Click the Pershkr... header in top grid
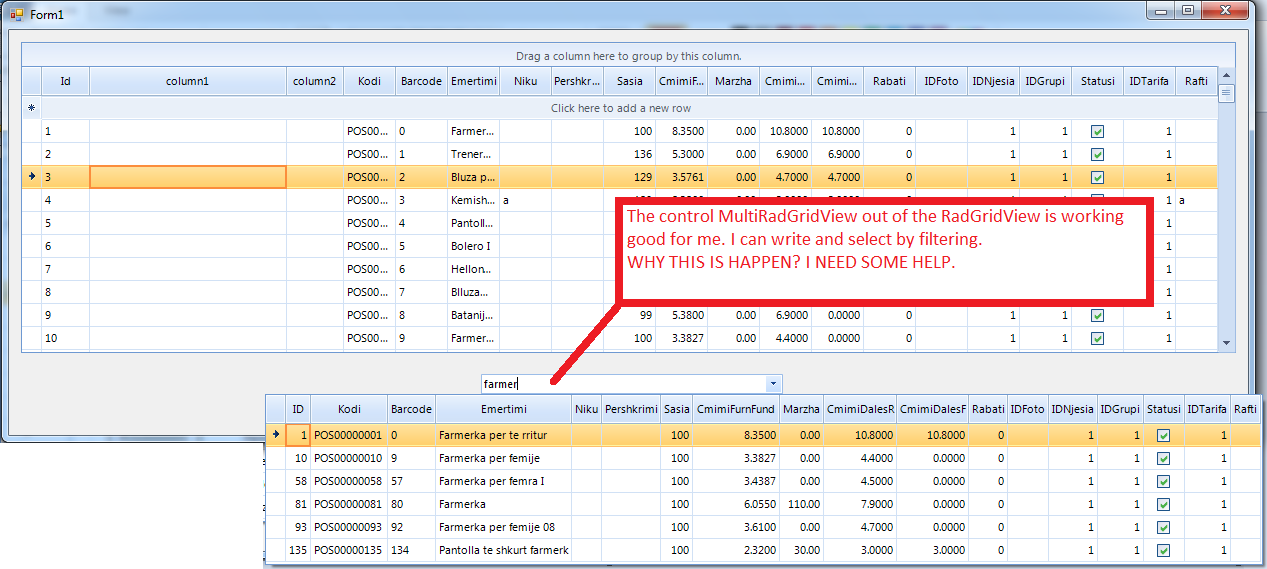 (x=577, y=82)
